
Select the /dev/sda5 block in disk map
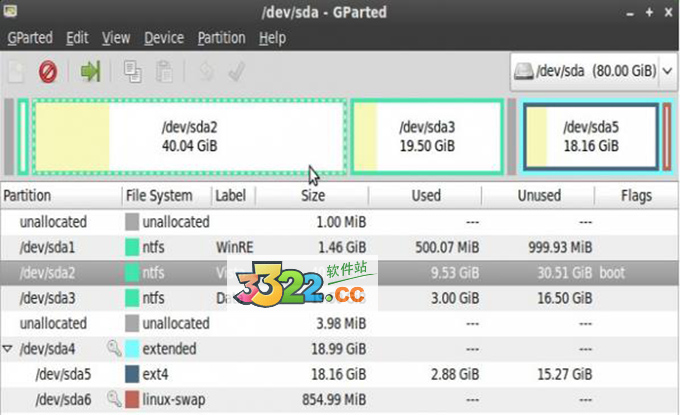(x=590, y=137)
